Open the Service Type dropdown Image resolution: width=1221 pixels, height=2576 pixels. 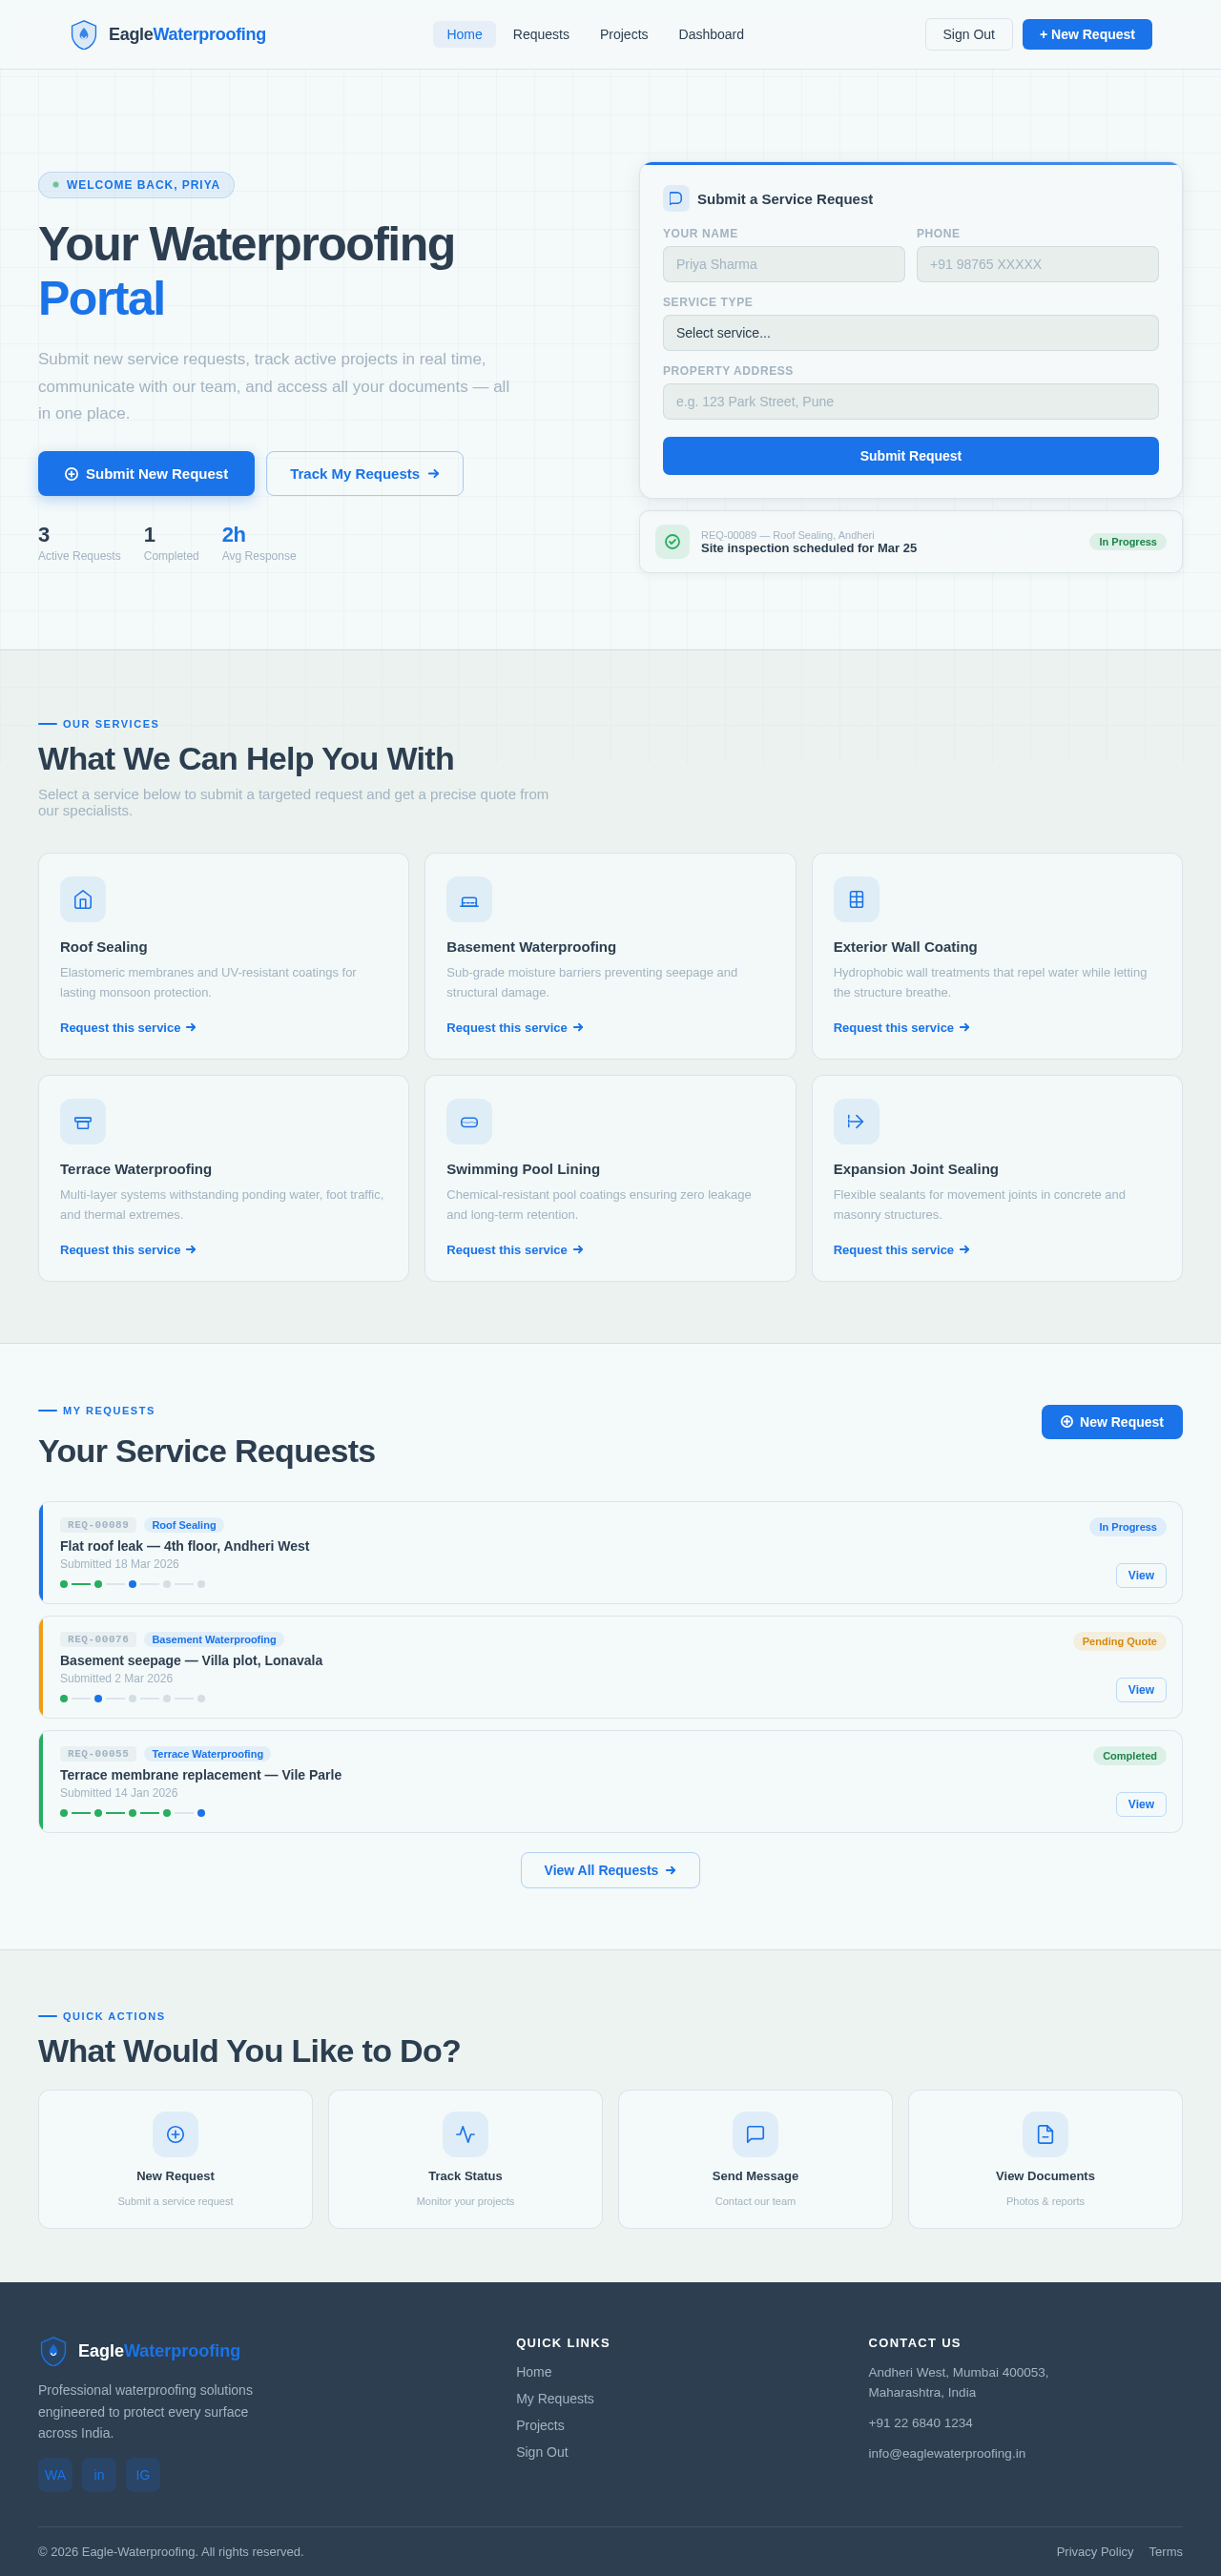click(x=910, y=333)
